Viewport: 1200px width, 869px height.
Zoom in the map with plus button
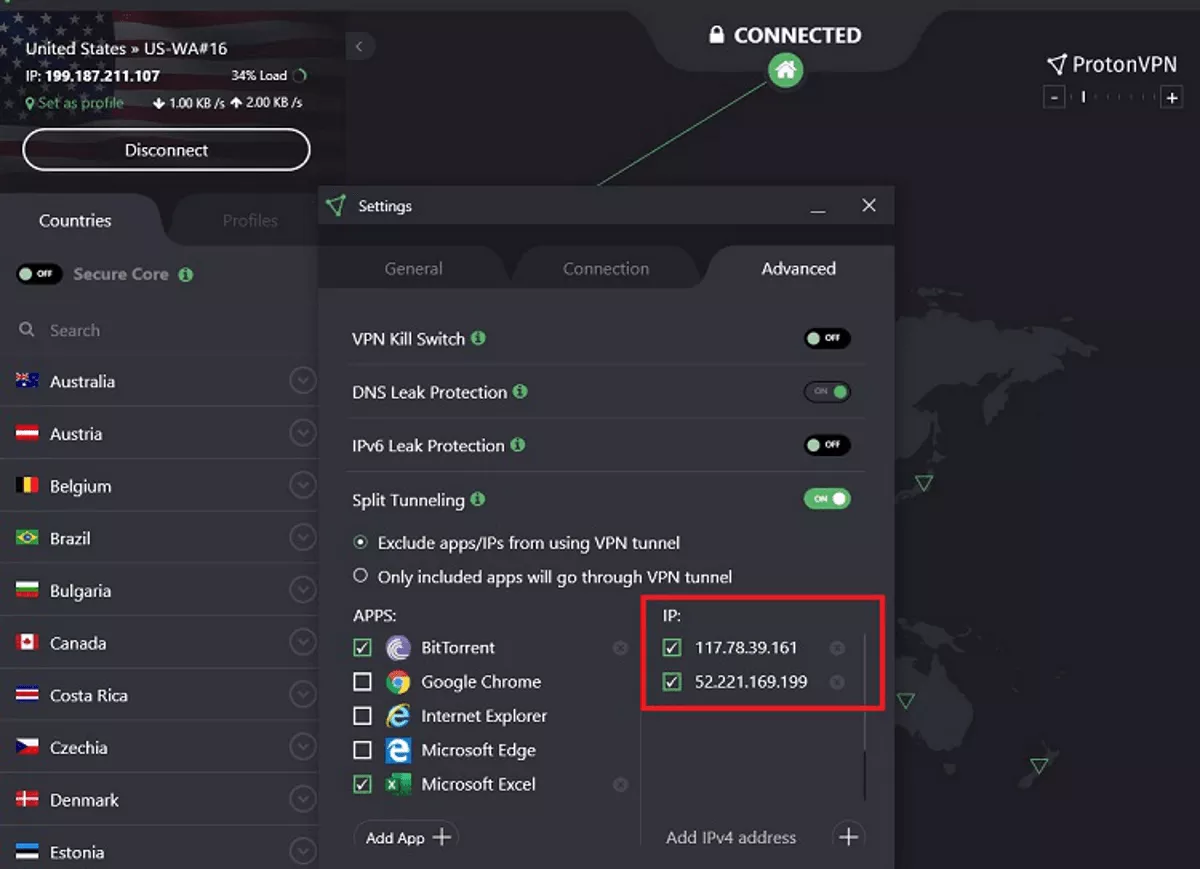tap(1172, 97)
